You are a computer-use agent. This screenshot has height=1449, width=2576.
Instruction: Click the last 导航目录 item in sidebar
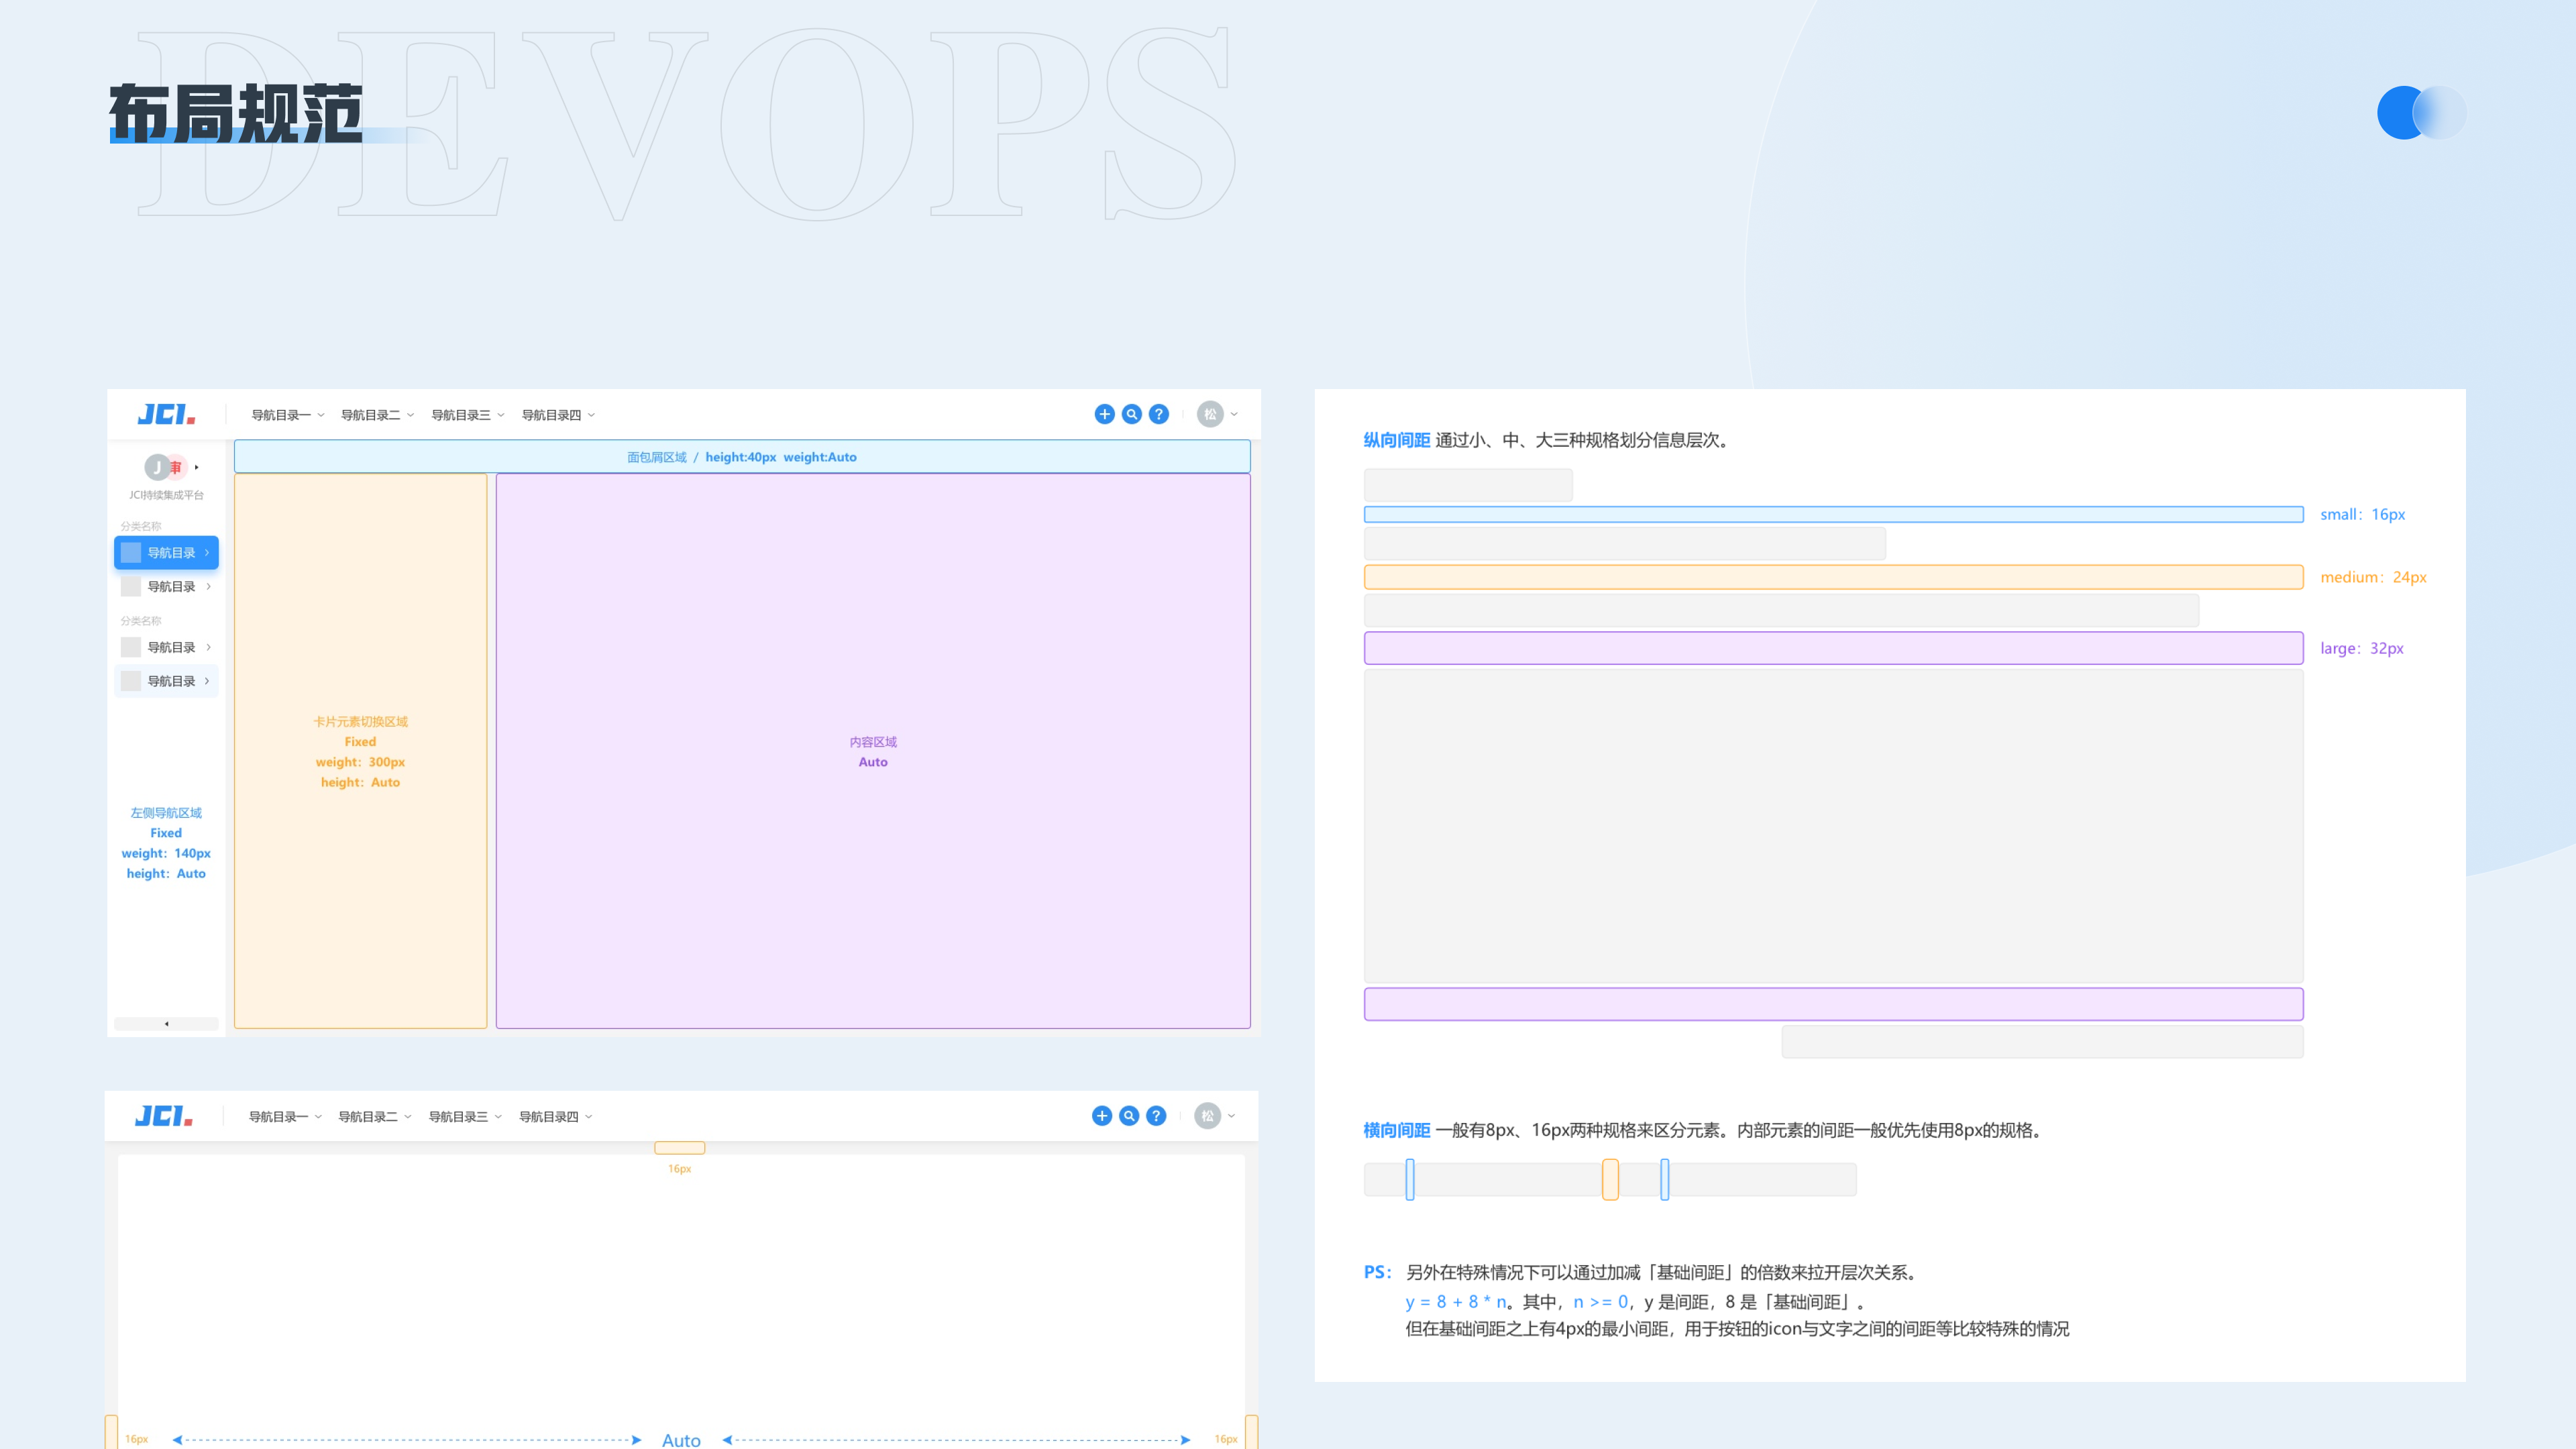166,681
